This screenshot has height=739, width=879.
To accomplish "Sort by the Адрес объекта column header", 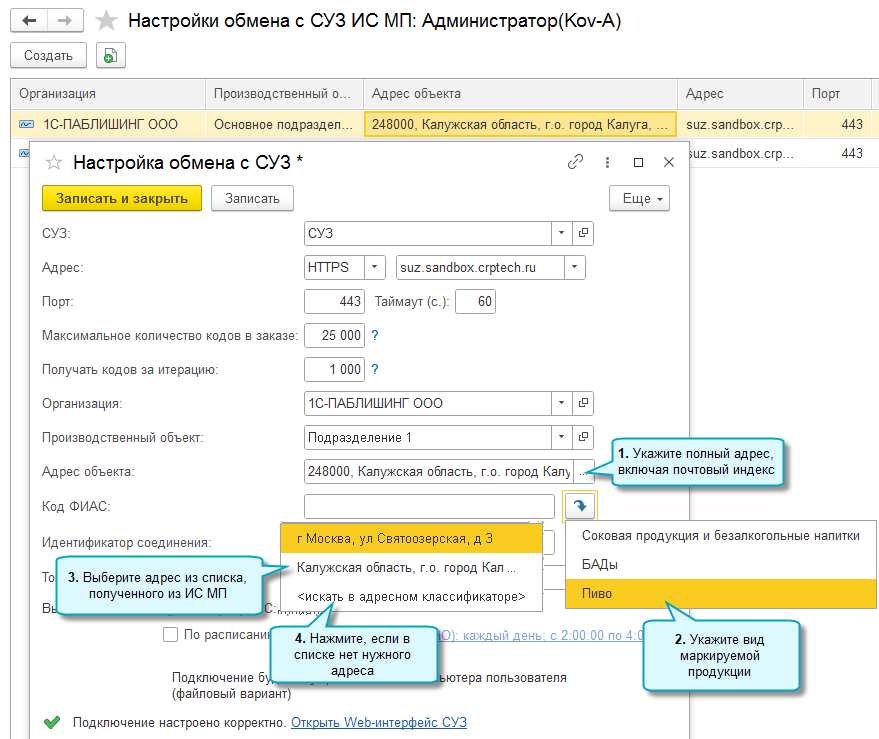I will click(x=520, y=94).
